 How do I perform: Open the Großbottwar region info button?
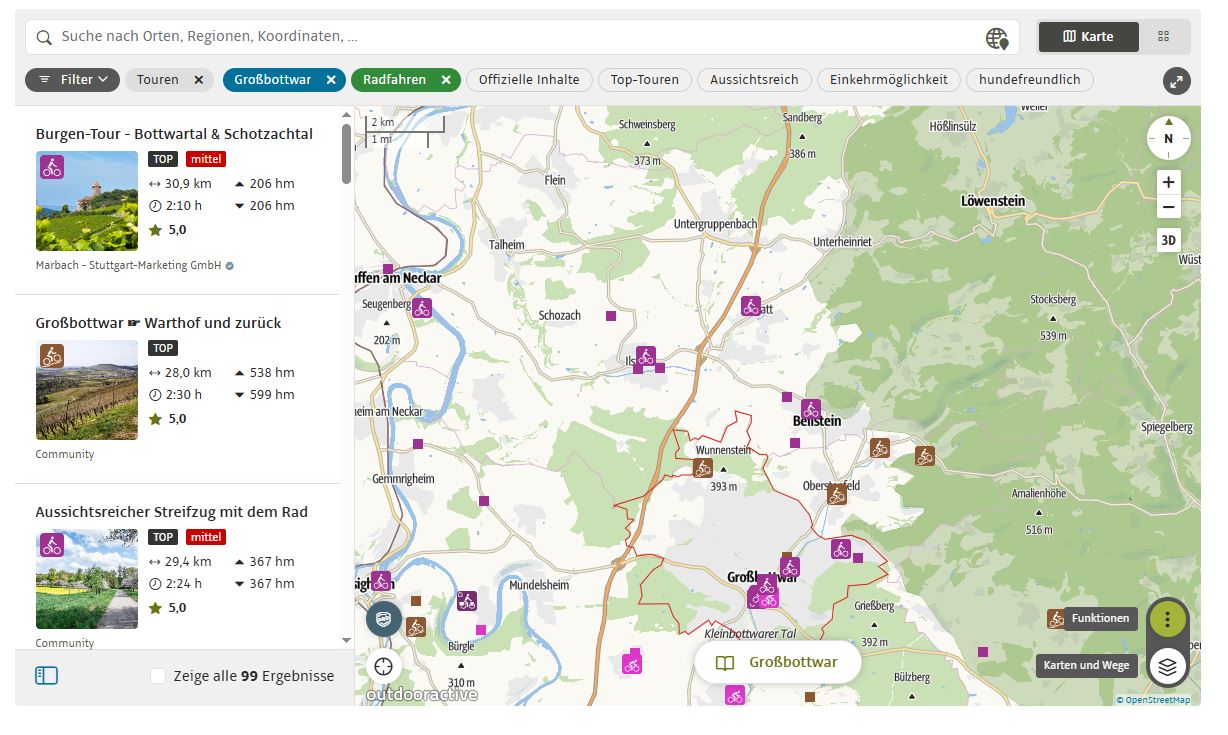pos(778,662)
